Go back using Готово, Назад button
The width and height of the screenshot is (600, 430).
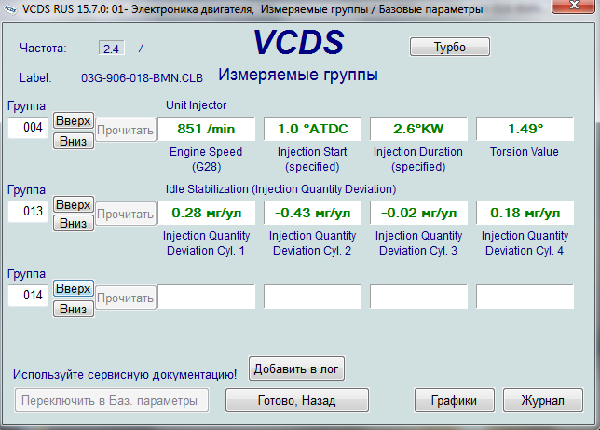tap(297, 400)
